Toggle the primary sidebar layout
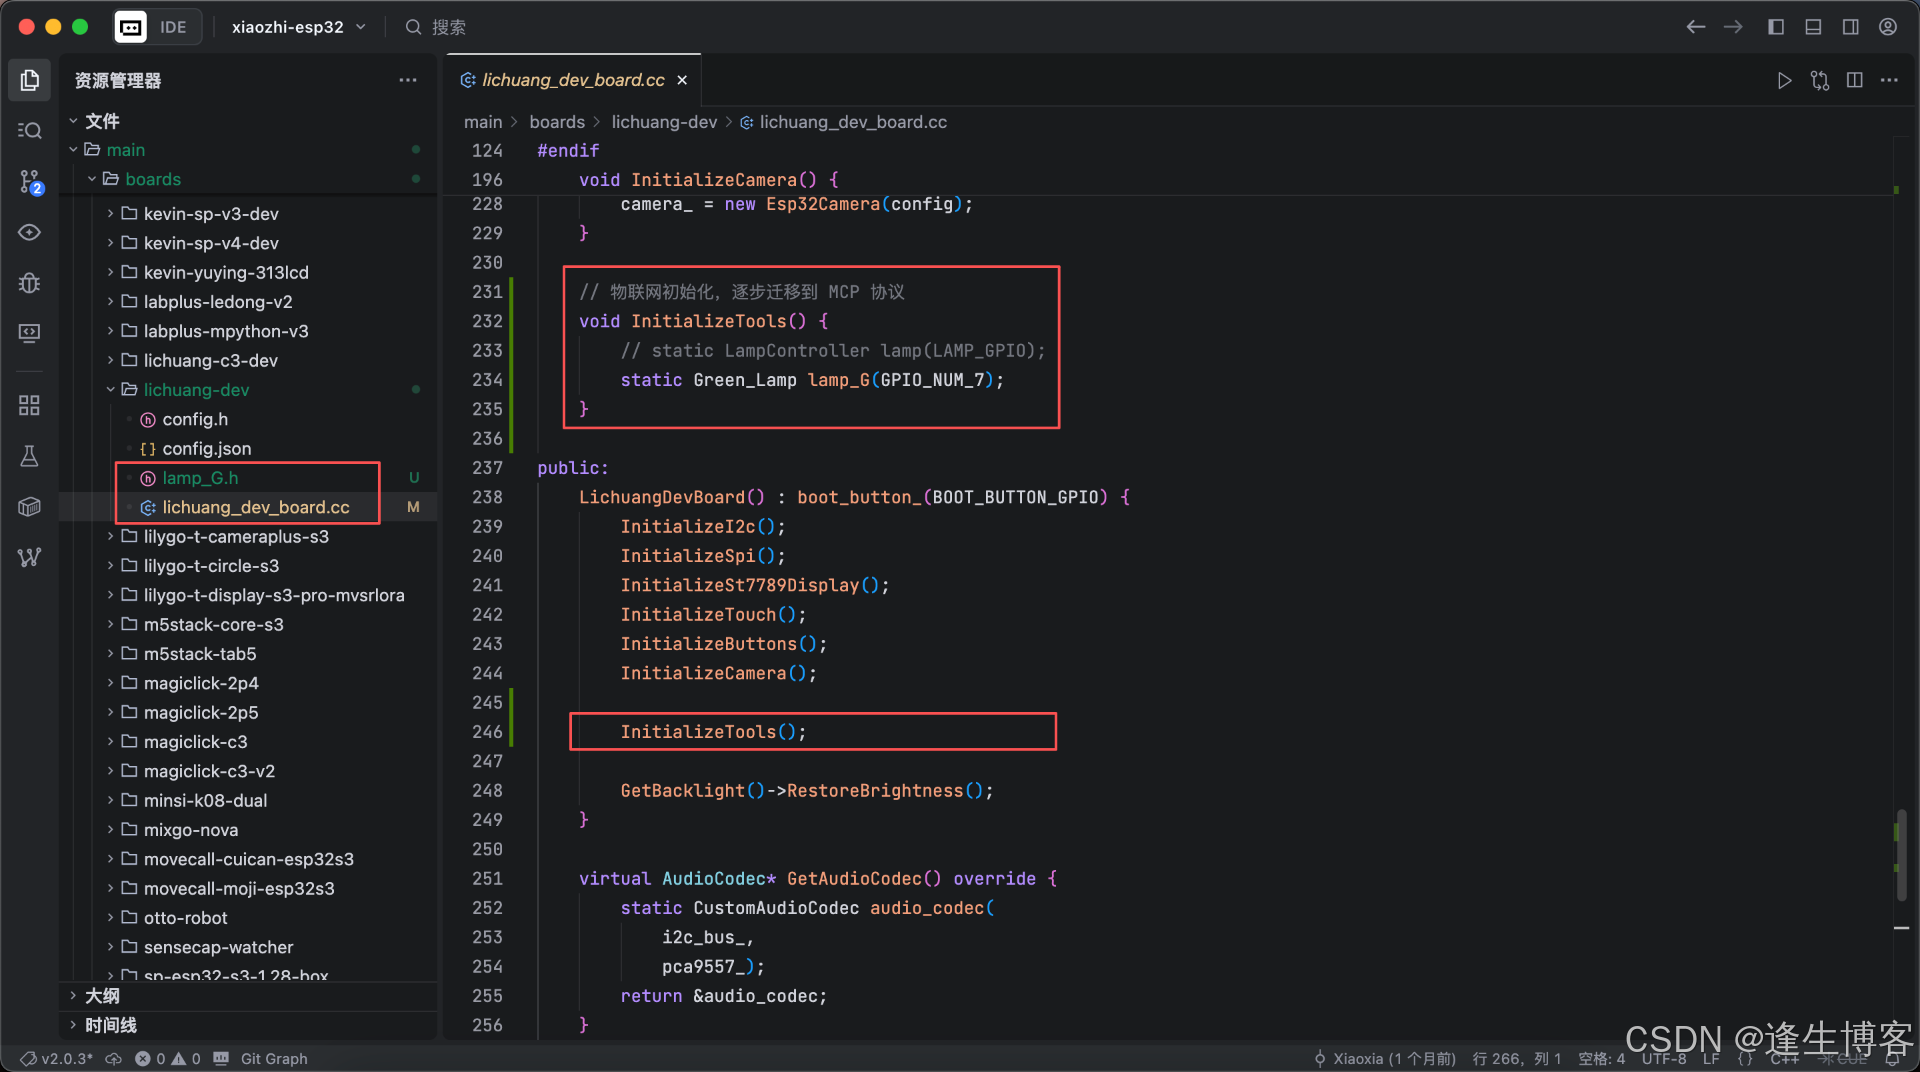This screenshot has width=1920, height=1072. (1776, 27)
